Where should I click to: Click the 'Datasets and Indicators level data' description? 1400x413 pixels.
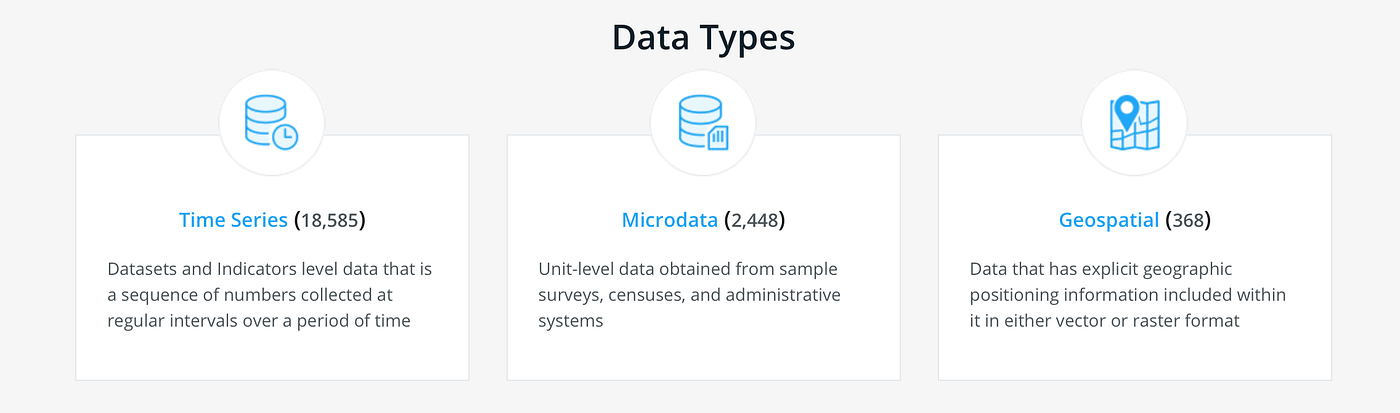point(270,295)
